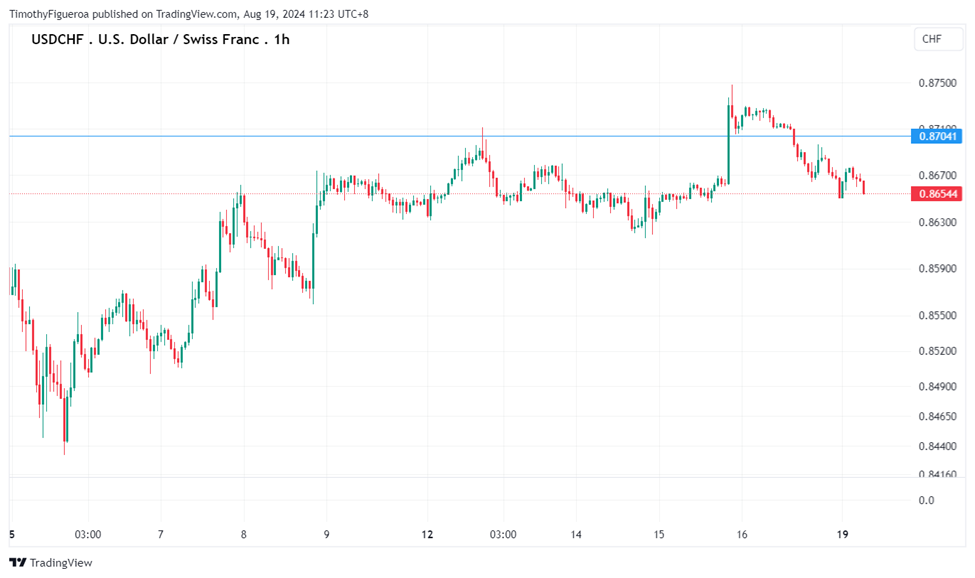Select date 12 on the time axis
The width and height of the screenshot is (975, 578).
point(427,535)
